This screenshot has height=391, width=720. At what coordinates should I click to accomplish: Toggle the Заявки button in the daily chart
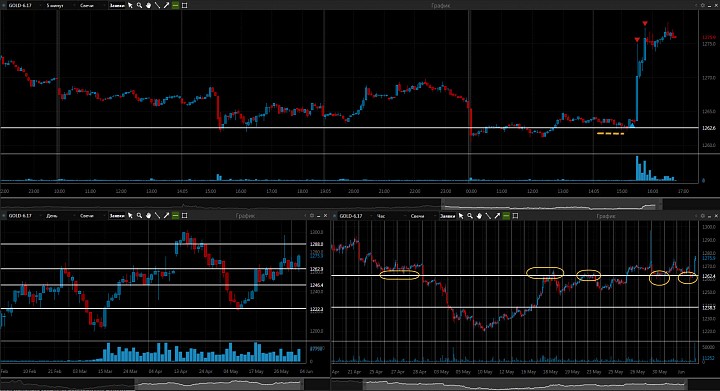pos(117,215)
